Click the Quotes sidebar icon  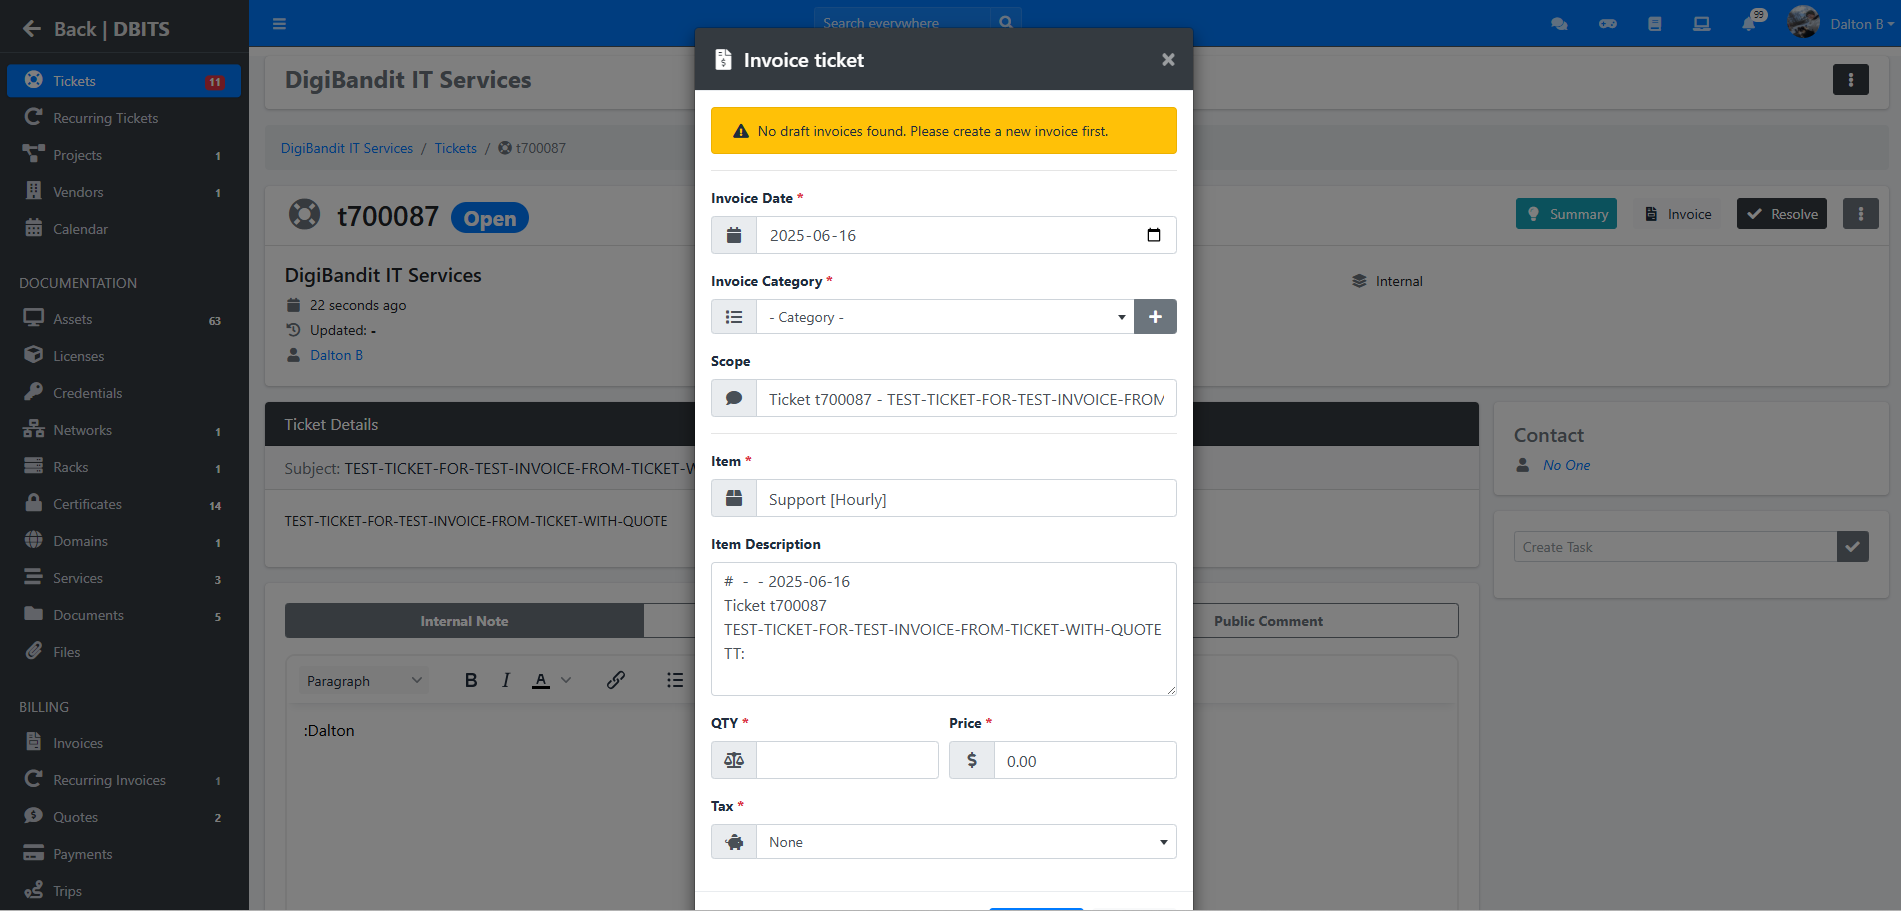tap(34, 816)
